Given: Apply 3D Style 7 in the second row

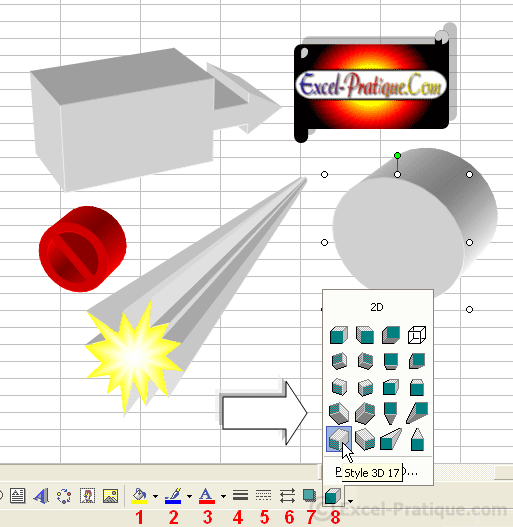Looking at the screenshot, I should (x=391, y=361).
